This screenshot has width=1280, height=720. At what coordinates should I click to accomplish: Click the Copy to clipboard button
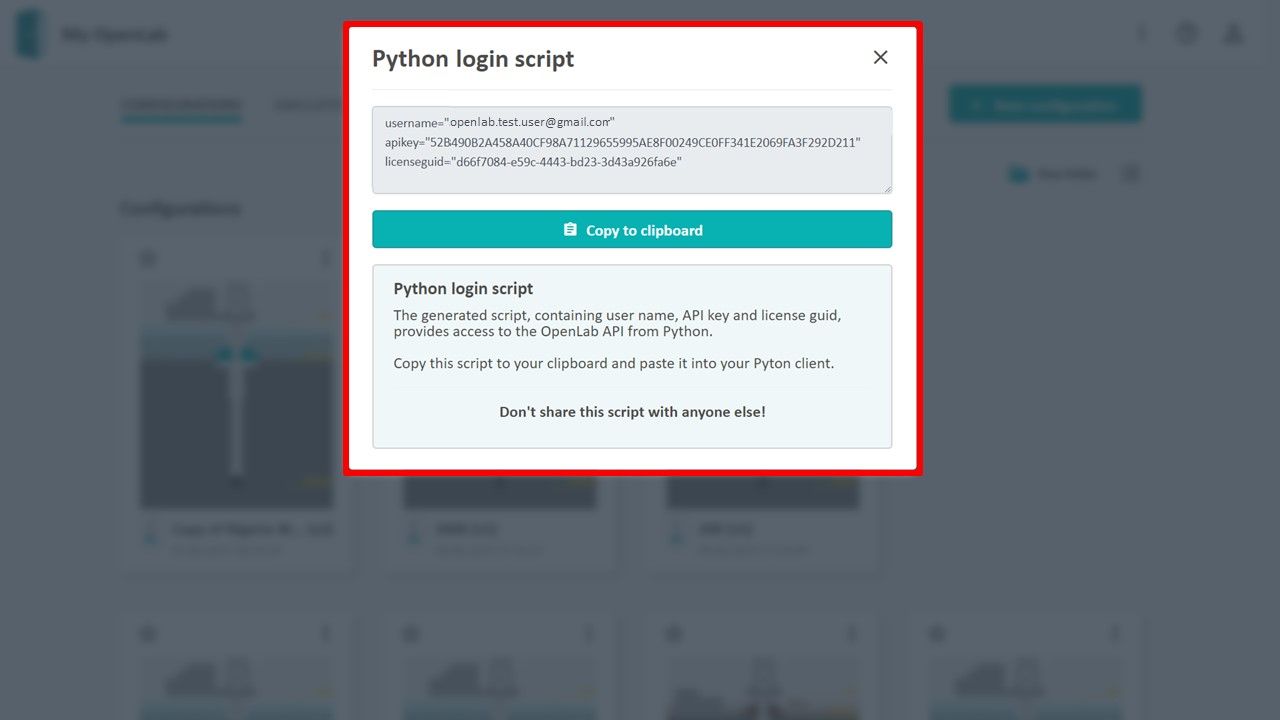click(632, 230)
